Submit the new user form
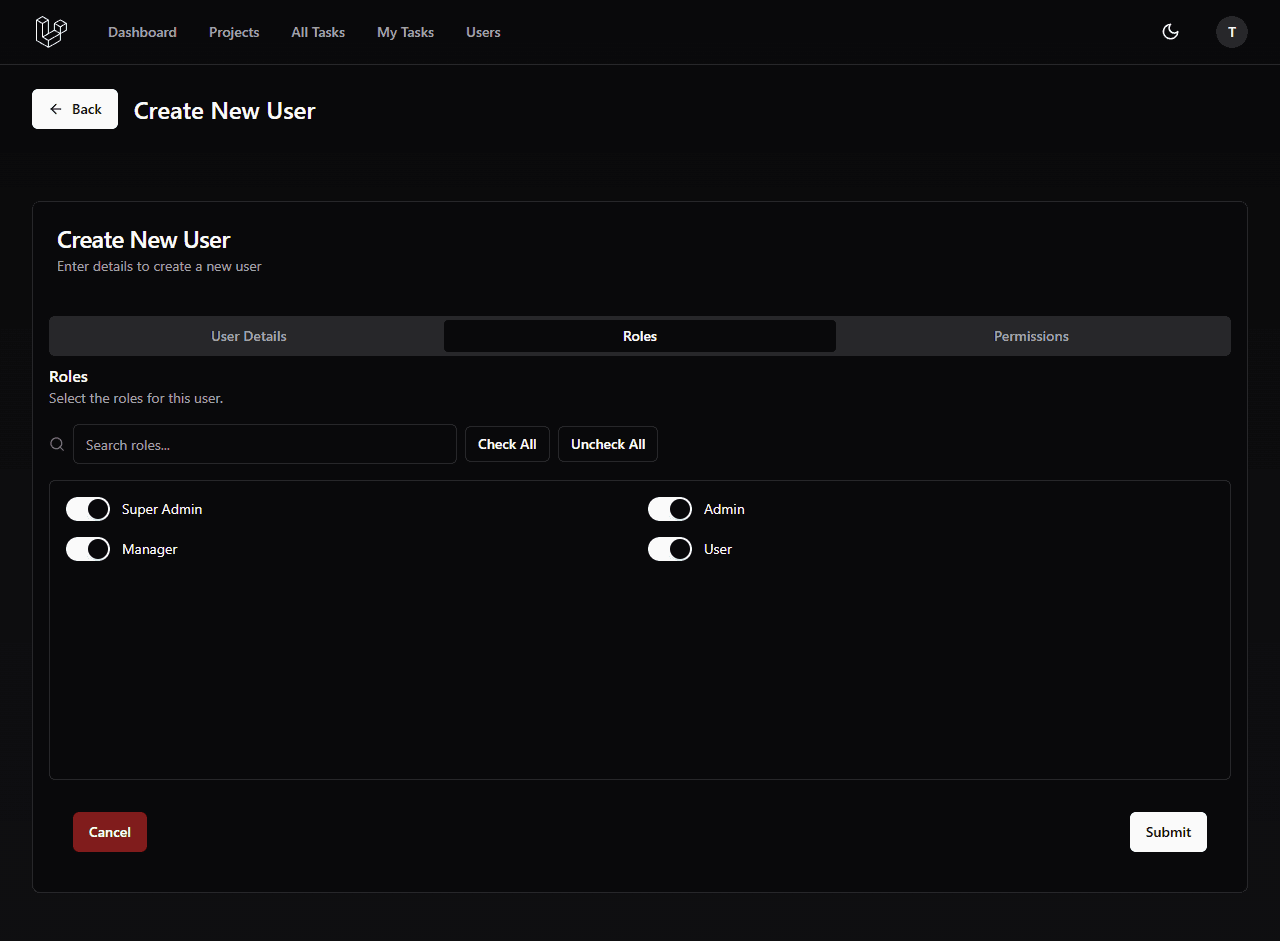Screen dimensions: 1280x941 1167,831
